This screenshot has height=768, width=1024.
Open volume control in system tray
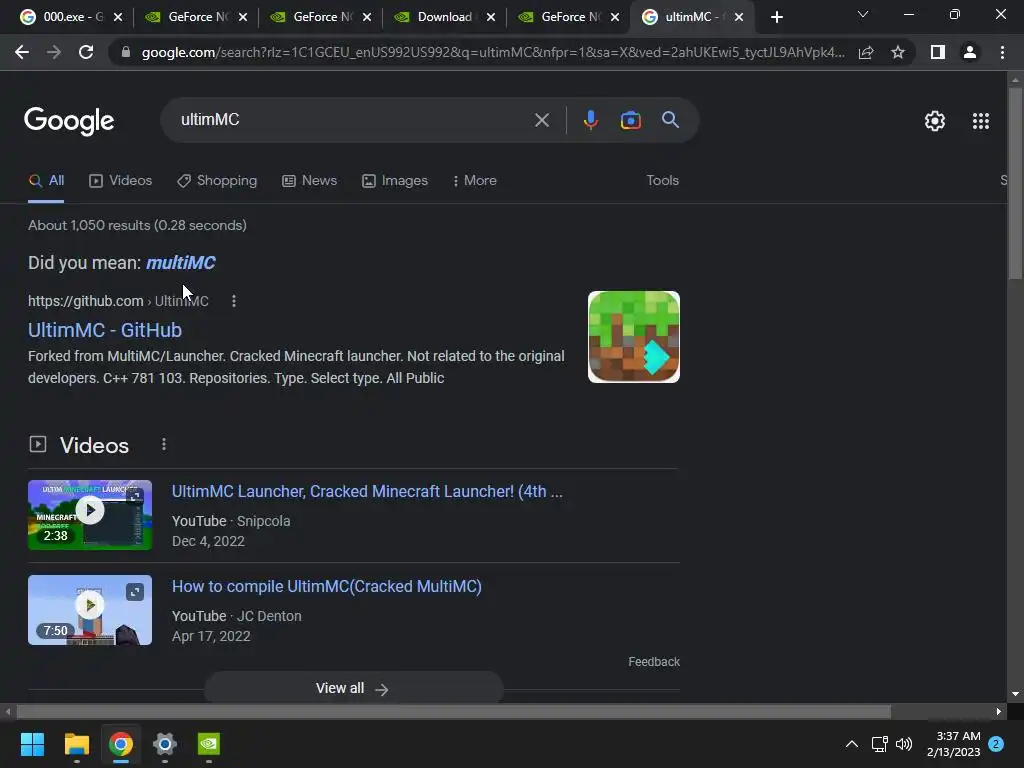[904, 744]
